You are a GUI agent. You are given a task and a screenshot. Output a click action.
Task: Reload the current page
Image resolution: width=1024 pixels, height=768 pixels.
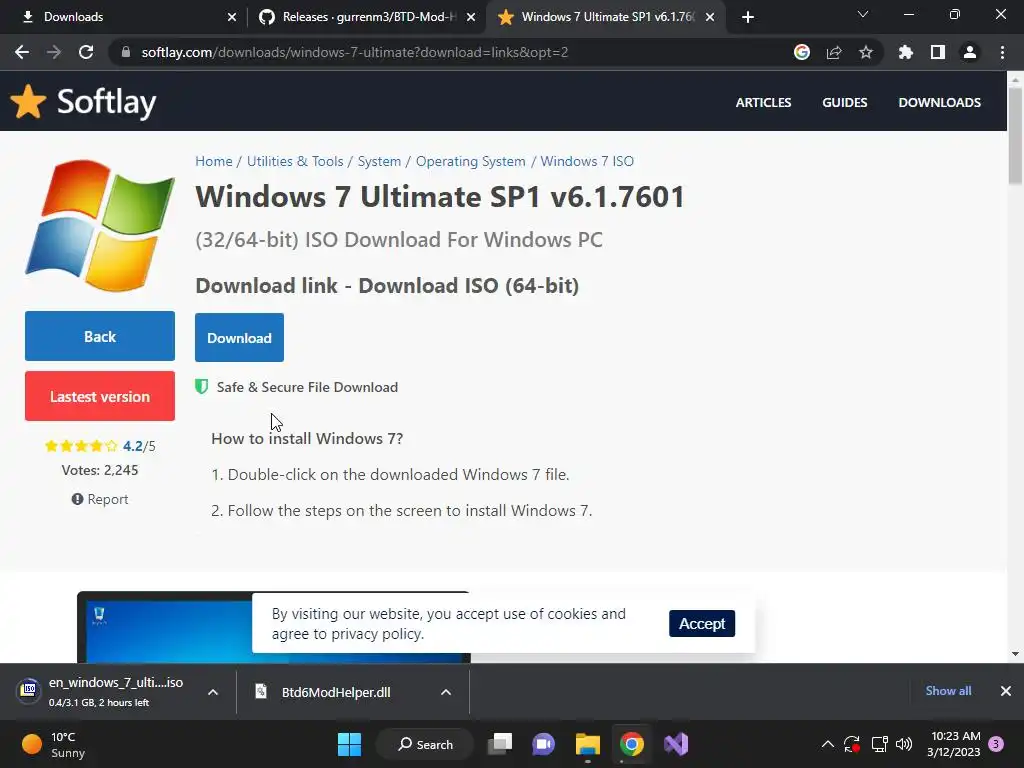pyautogui.click(x=86, y=52)
